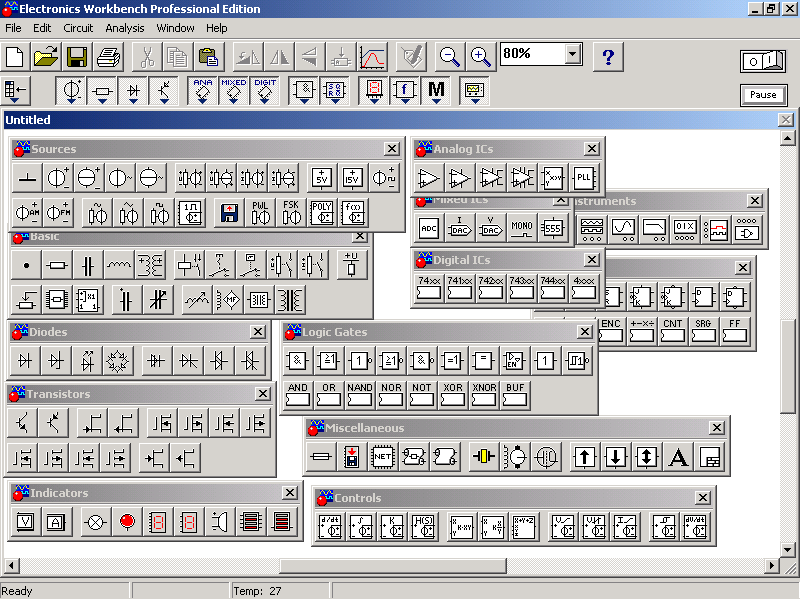This screenshot has height=600, width=800.
Task: Choose the NET netlist component
Action: point(383,457)
